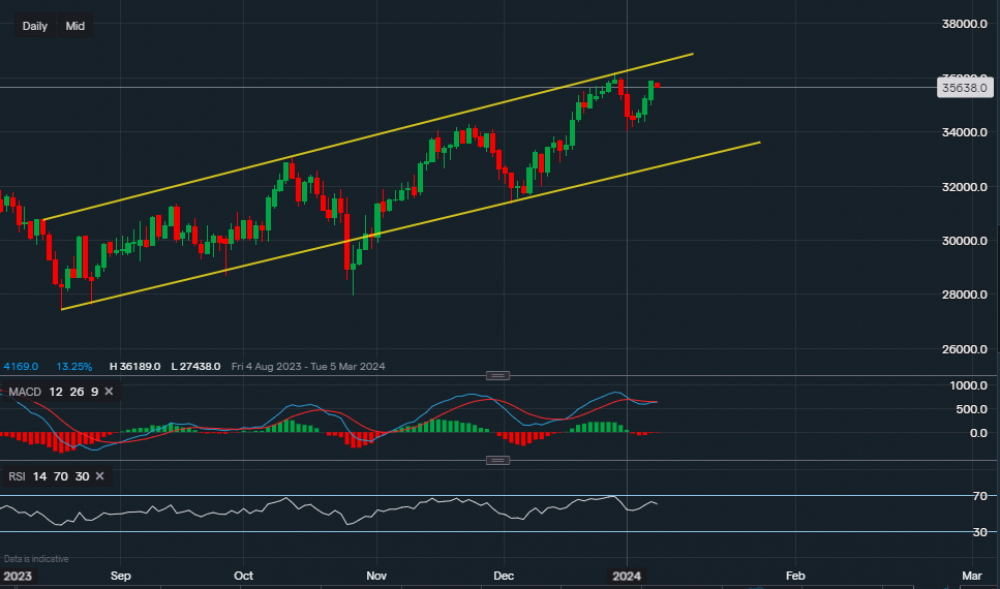Click the MACD indicator name label
The height and width of the screenshot is (589, 1000).
click(24, 392)
